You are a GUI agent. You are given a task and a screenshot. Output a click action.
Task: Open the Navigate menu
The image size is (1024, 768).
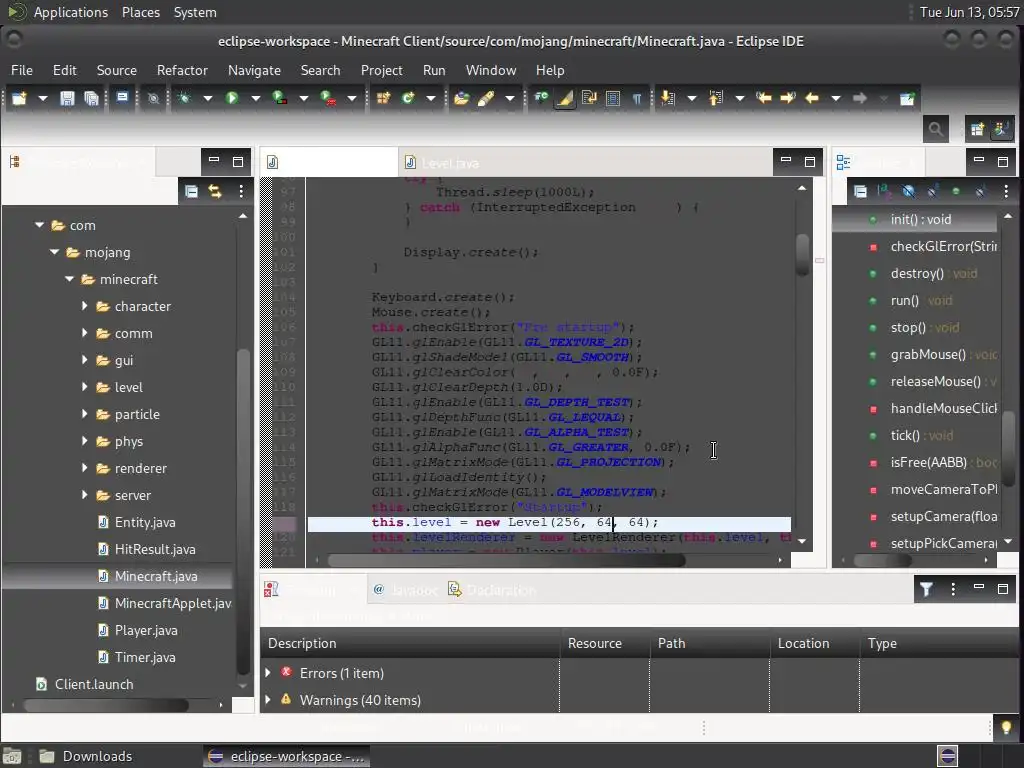coord(254,70)
